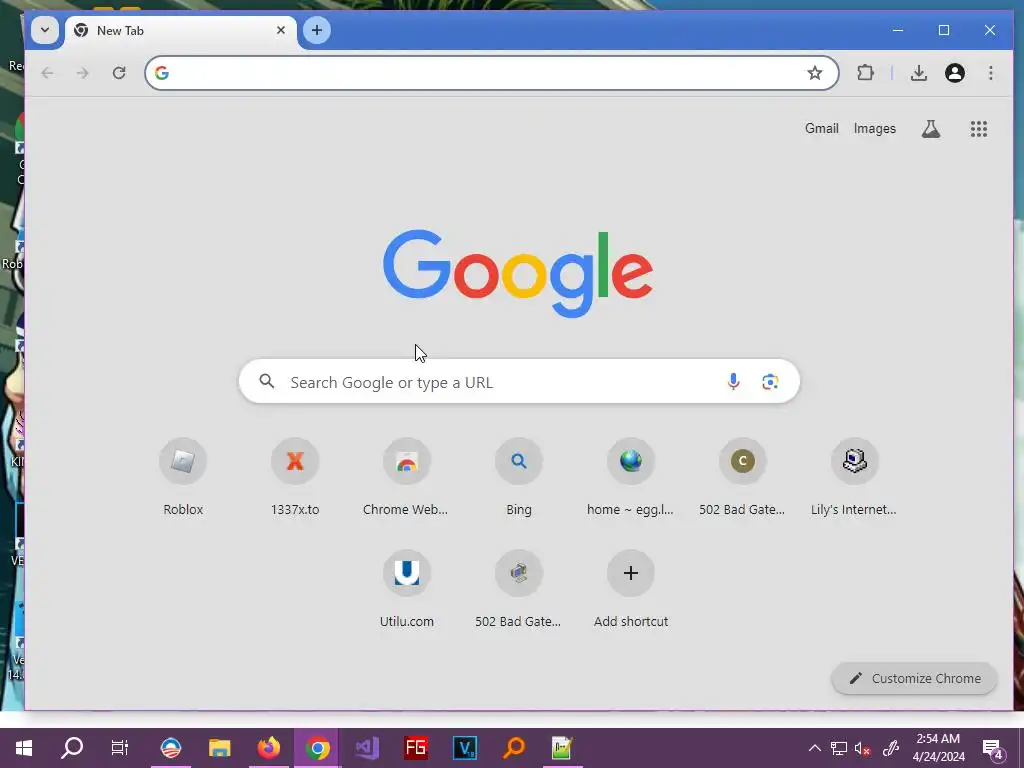The width and height of the screenshot is (1024, 768).
Task: Open the tab search dropdown arrow
Action: tap(45, 30)
